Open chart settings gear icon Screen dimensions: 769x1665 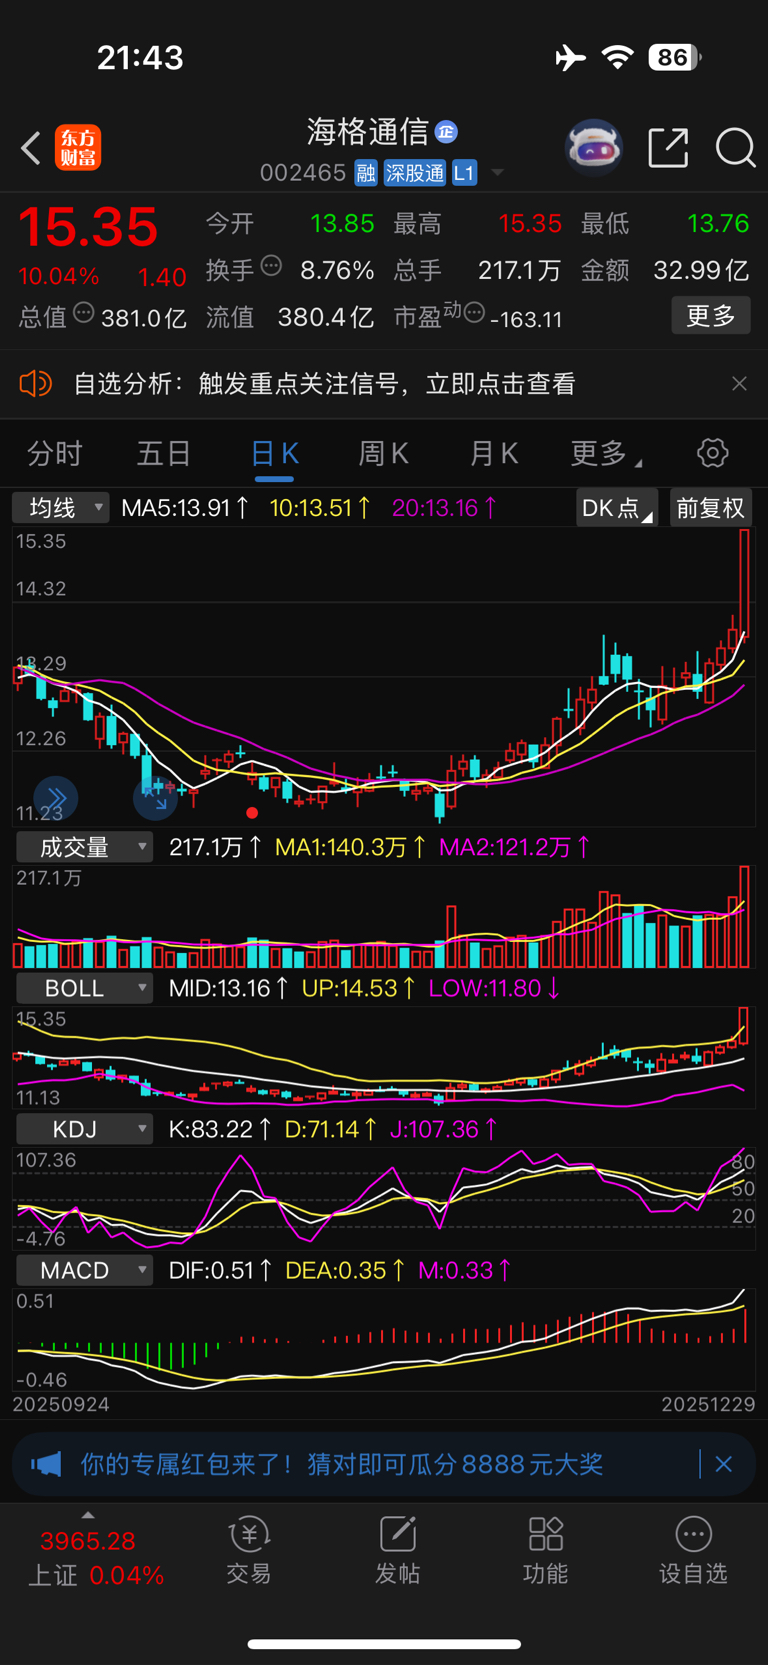tap(712, 453)
